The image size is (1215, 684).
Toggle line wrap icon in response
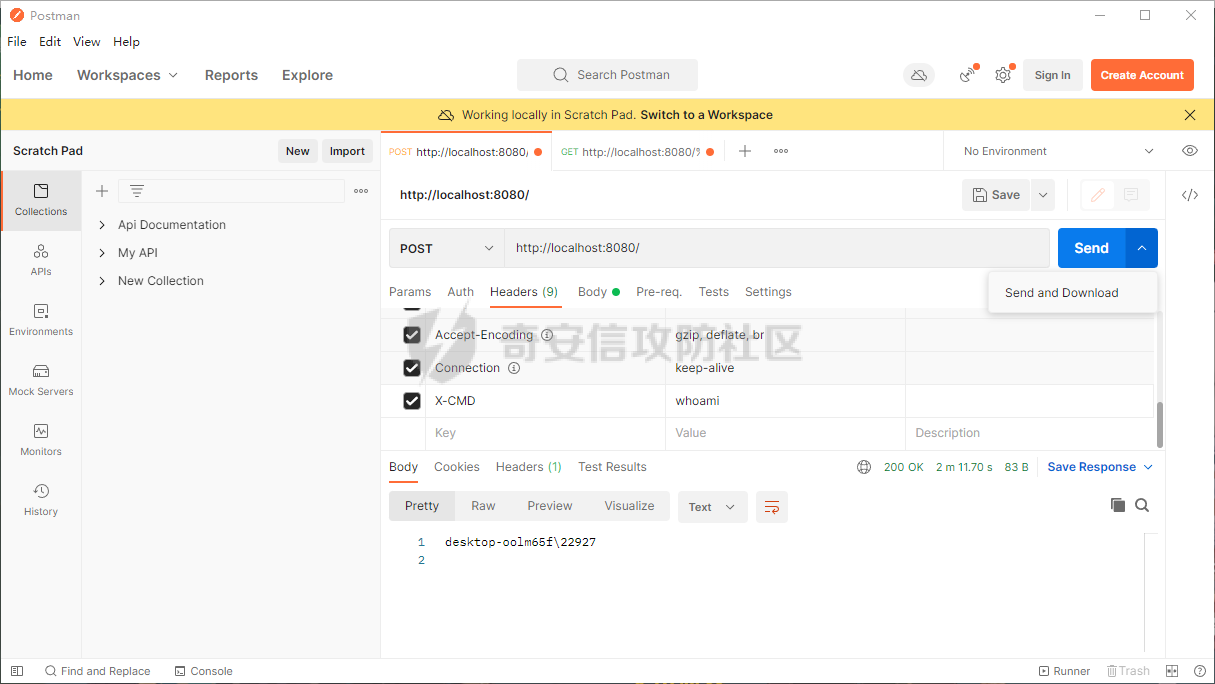pos(772,507)
